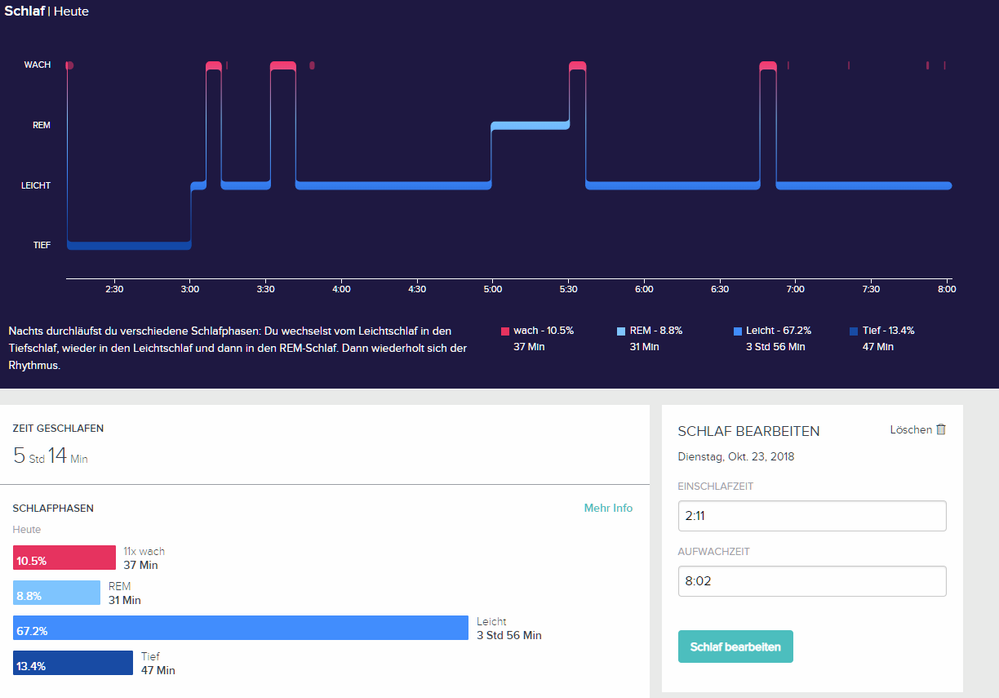Image resolution: width=999 pixels, height=698 pixels.
Task: Click the REM segment in the sleep chart
Action: pos(530,125)
